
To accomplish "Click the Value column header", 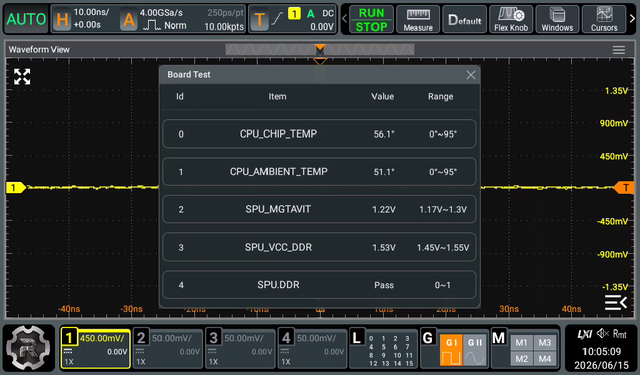I will click(x=382, y=97).
